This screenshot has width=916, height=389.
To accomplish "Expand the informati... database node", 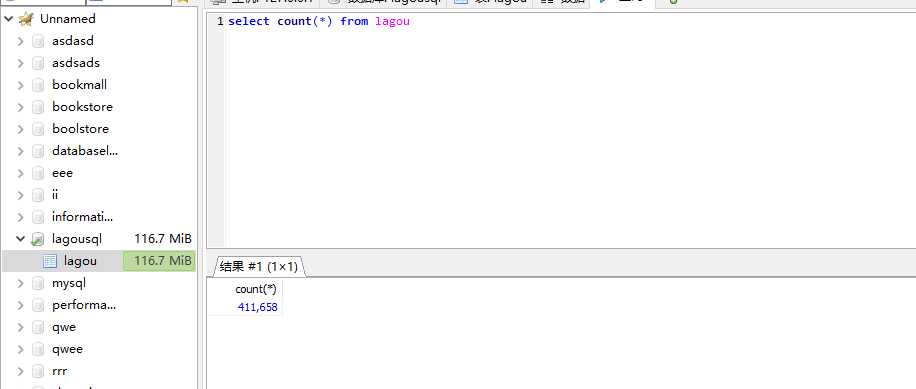I will 20,217.
